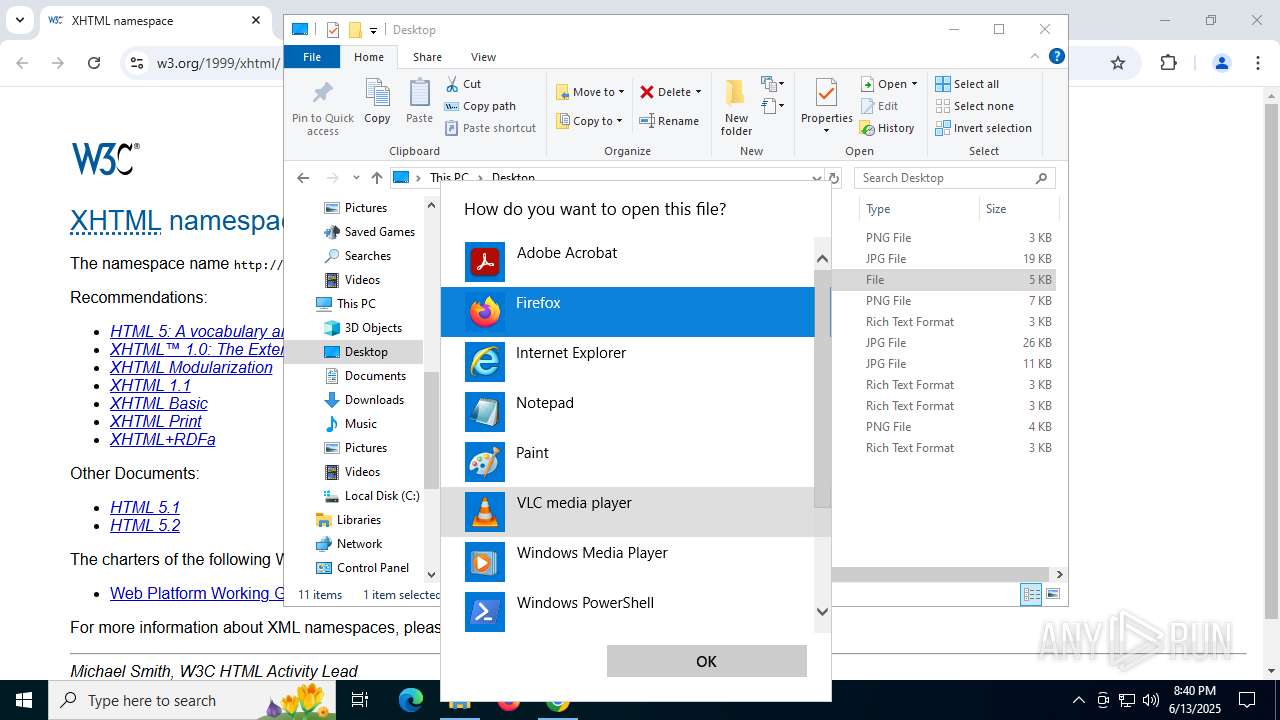Select 3D Objects in navigation pane
Screen dimensions: 1280x720
point(363,328)
